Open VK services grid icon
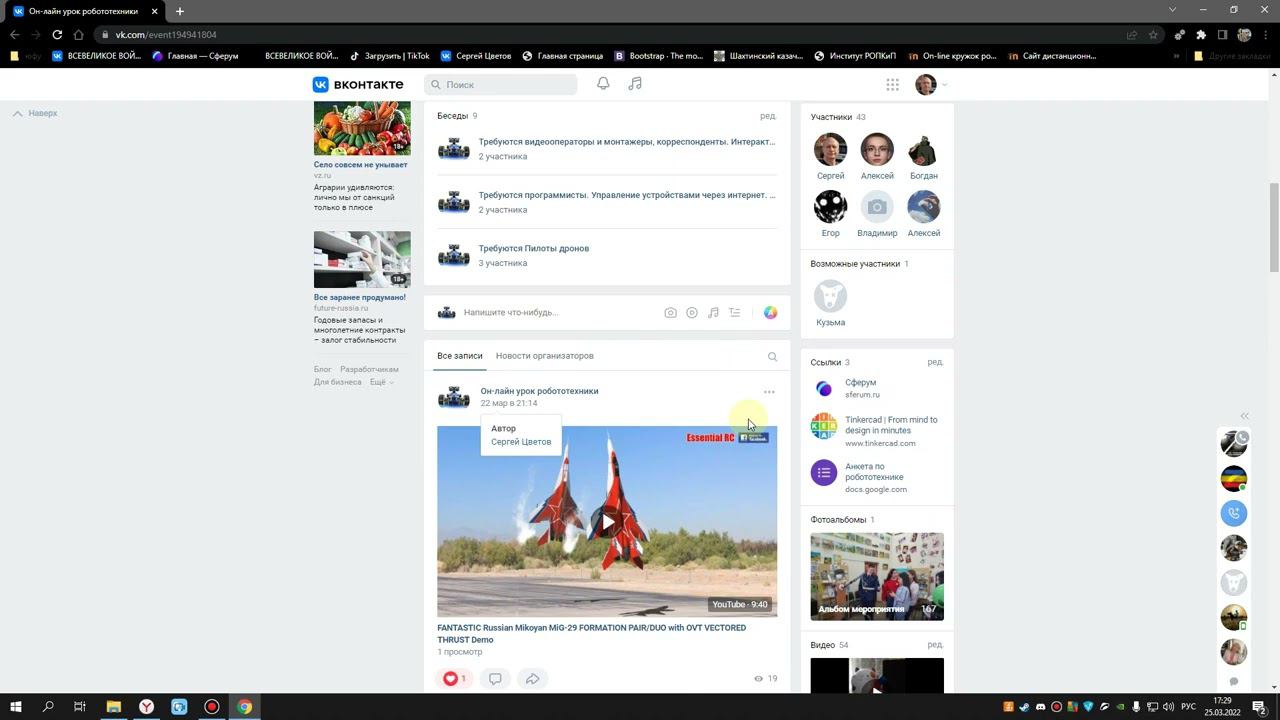This screenshot has width=1280, height=720. coord(892,85)
